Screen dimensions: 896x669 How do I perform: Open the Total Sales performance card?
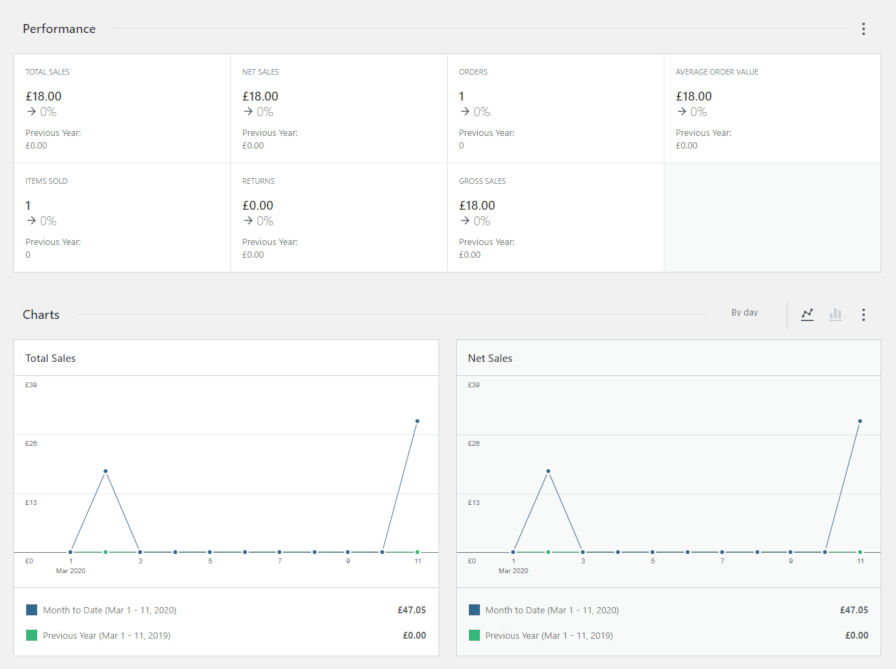[x=122, y=108]
